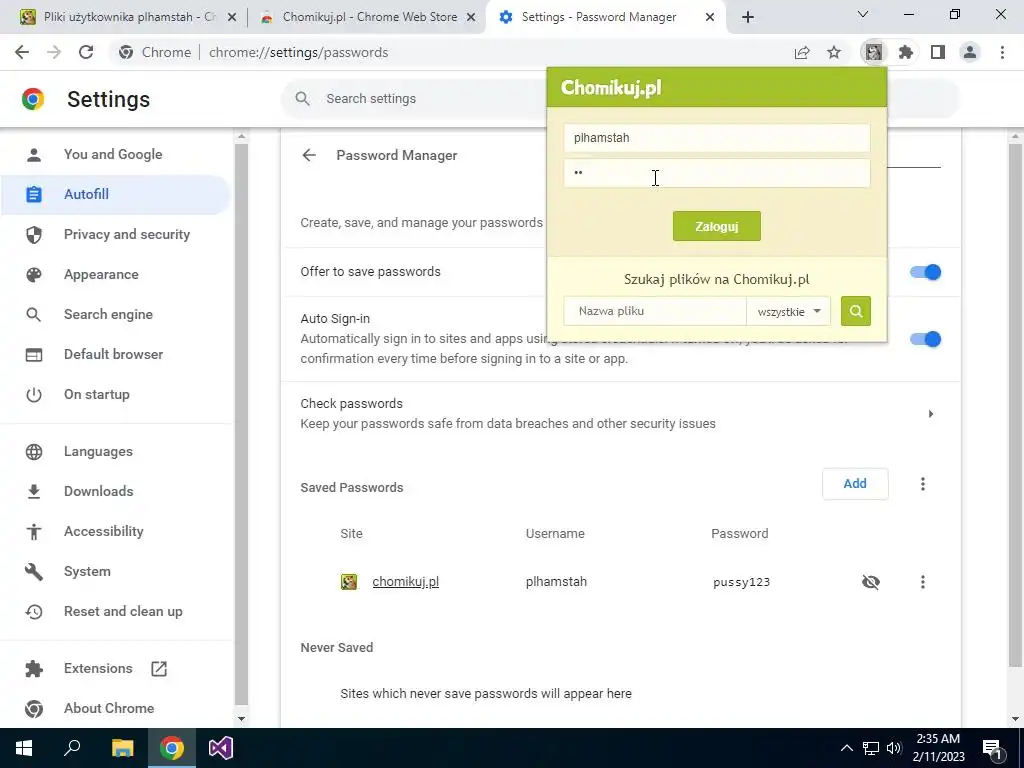Open Visual Studio from taskbar
Viewport: 1024px width, 768px height.
point(221,748)
